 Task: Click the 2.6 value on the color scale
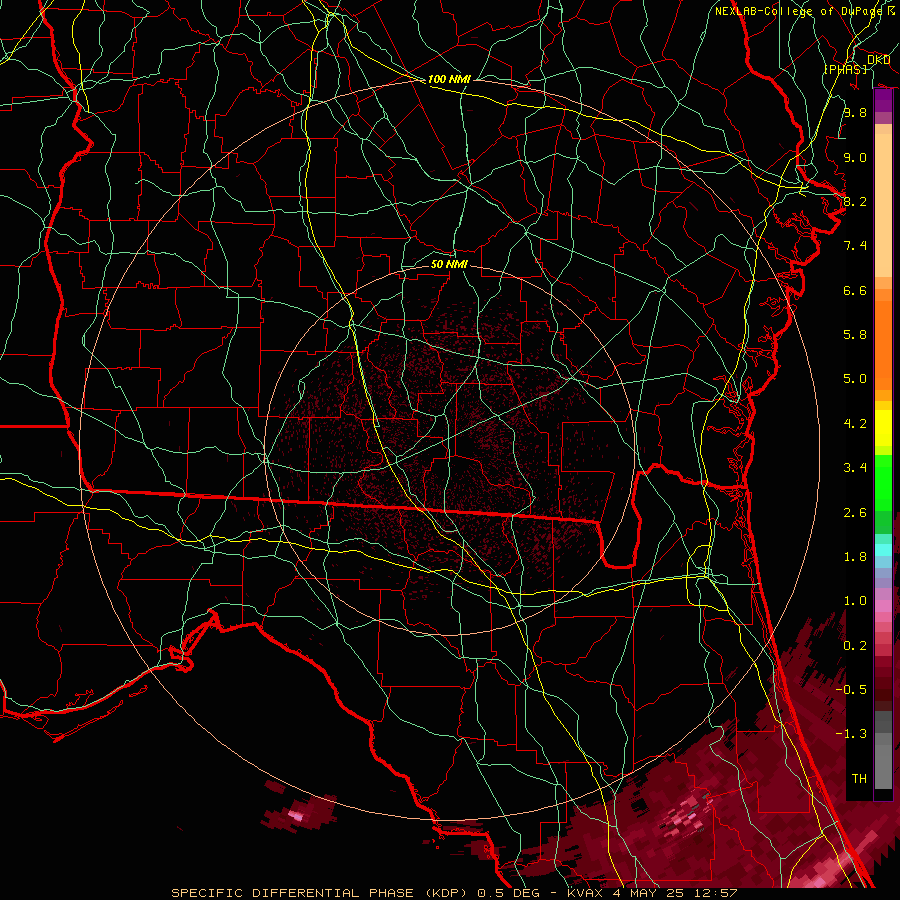coord(855,513)
